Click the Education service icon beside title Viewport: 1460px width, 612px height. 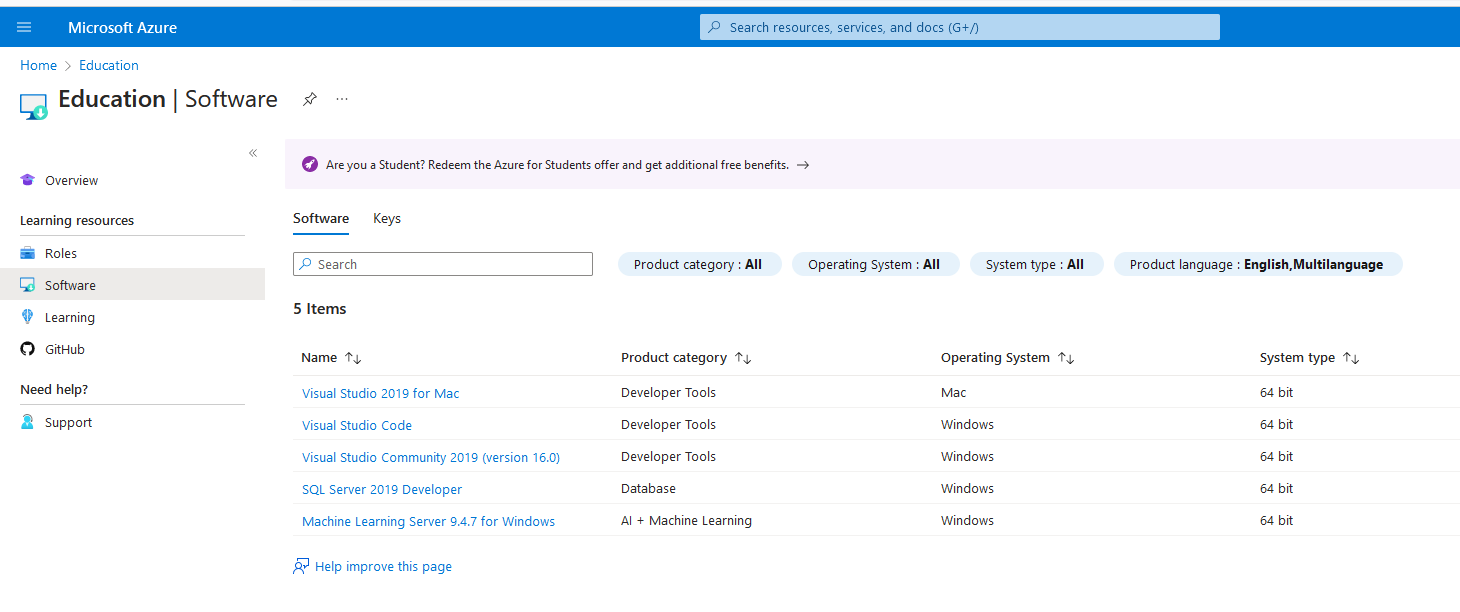33,106
